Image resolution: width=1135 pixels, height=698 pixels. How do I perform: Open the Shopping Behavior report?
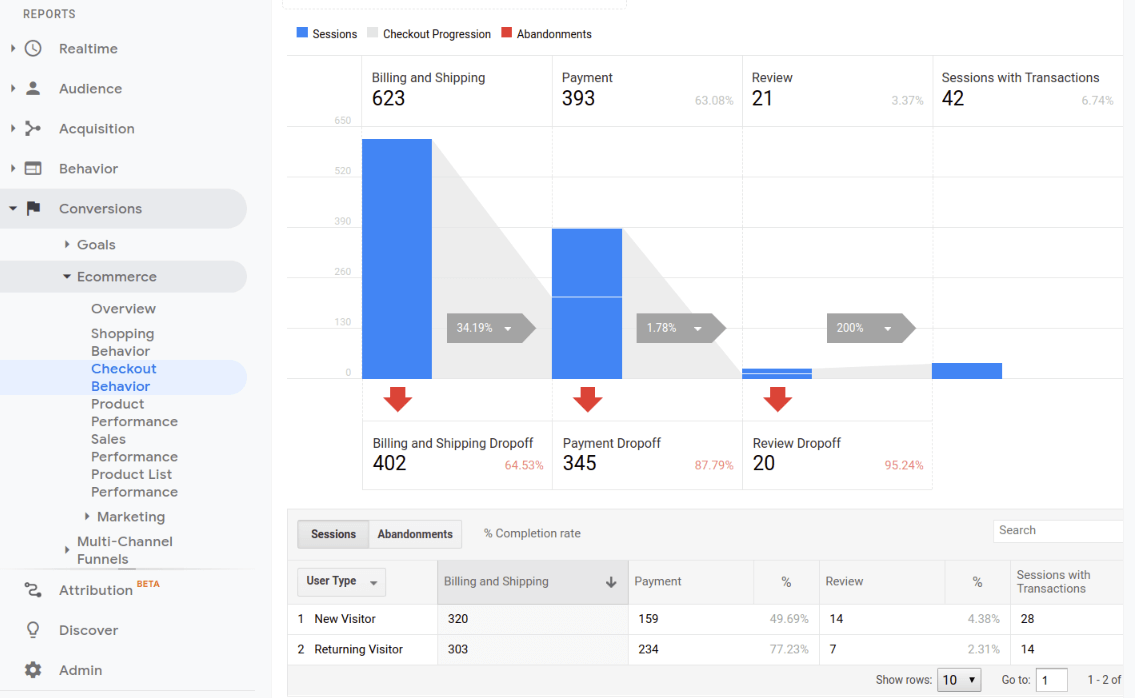pyautogui.click(x=122, y=342)
